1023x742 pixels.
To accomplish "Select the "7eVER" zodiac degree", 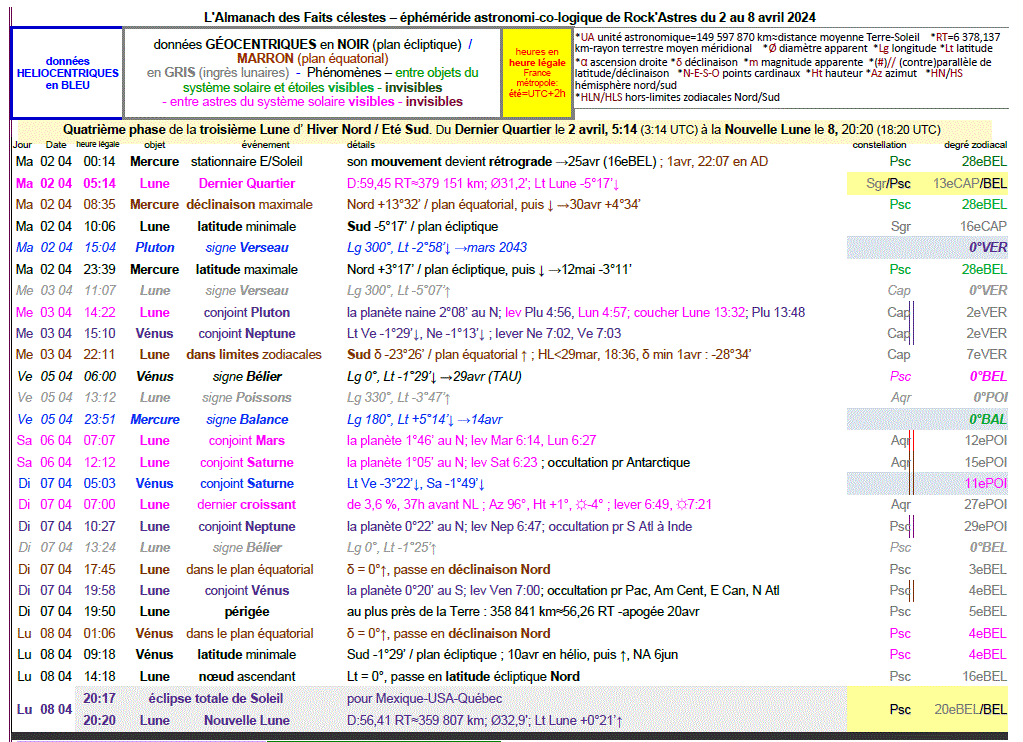I will (986, 354).
